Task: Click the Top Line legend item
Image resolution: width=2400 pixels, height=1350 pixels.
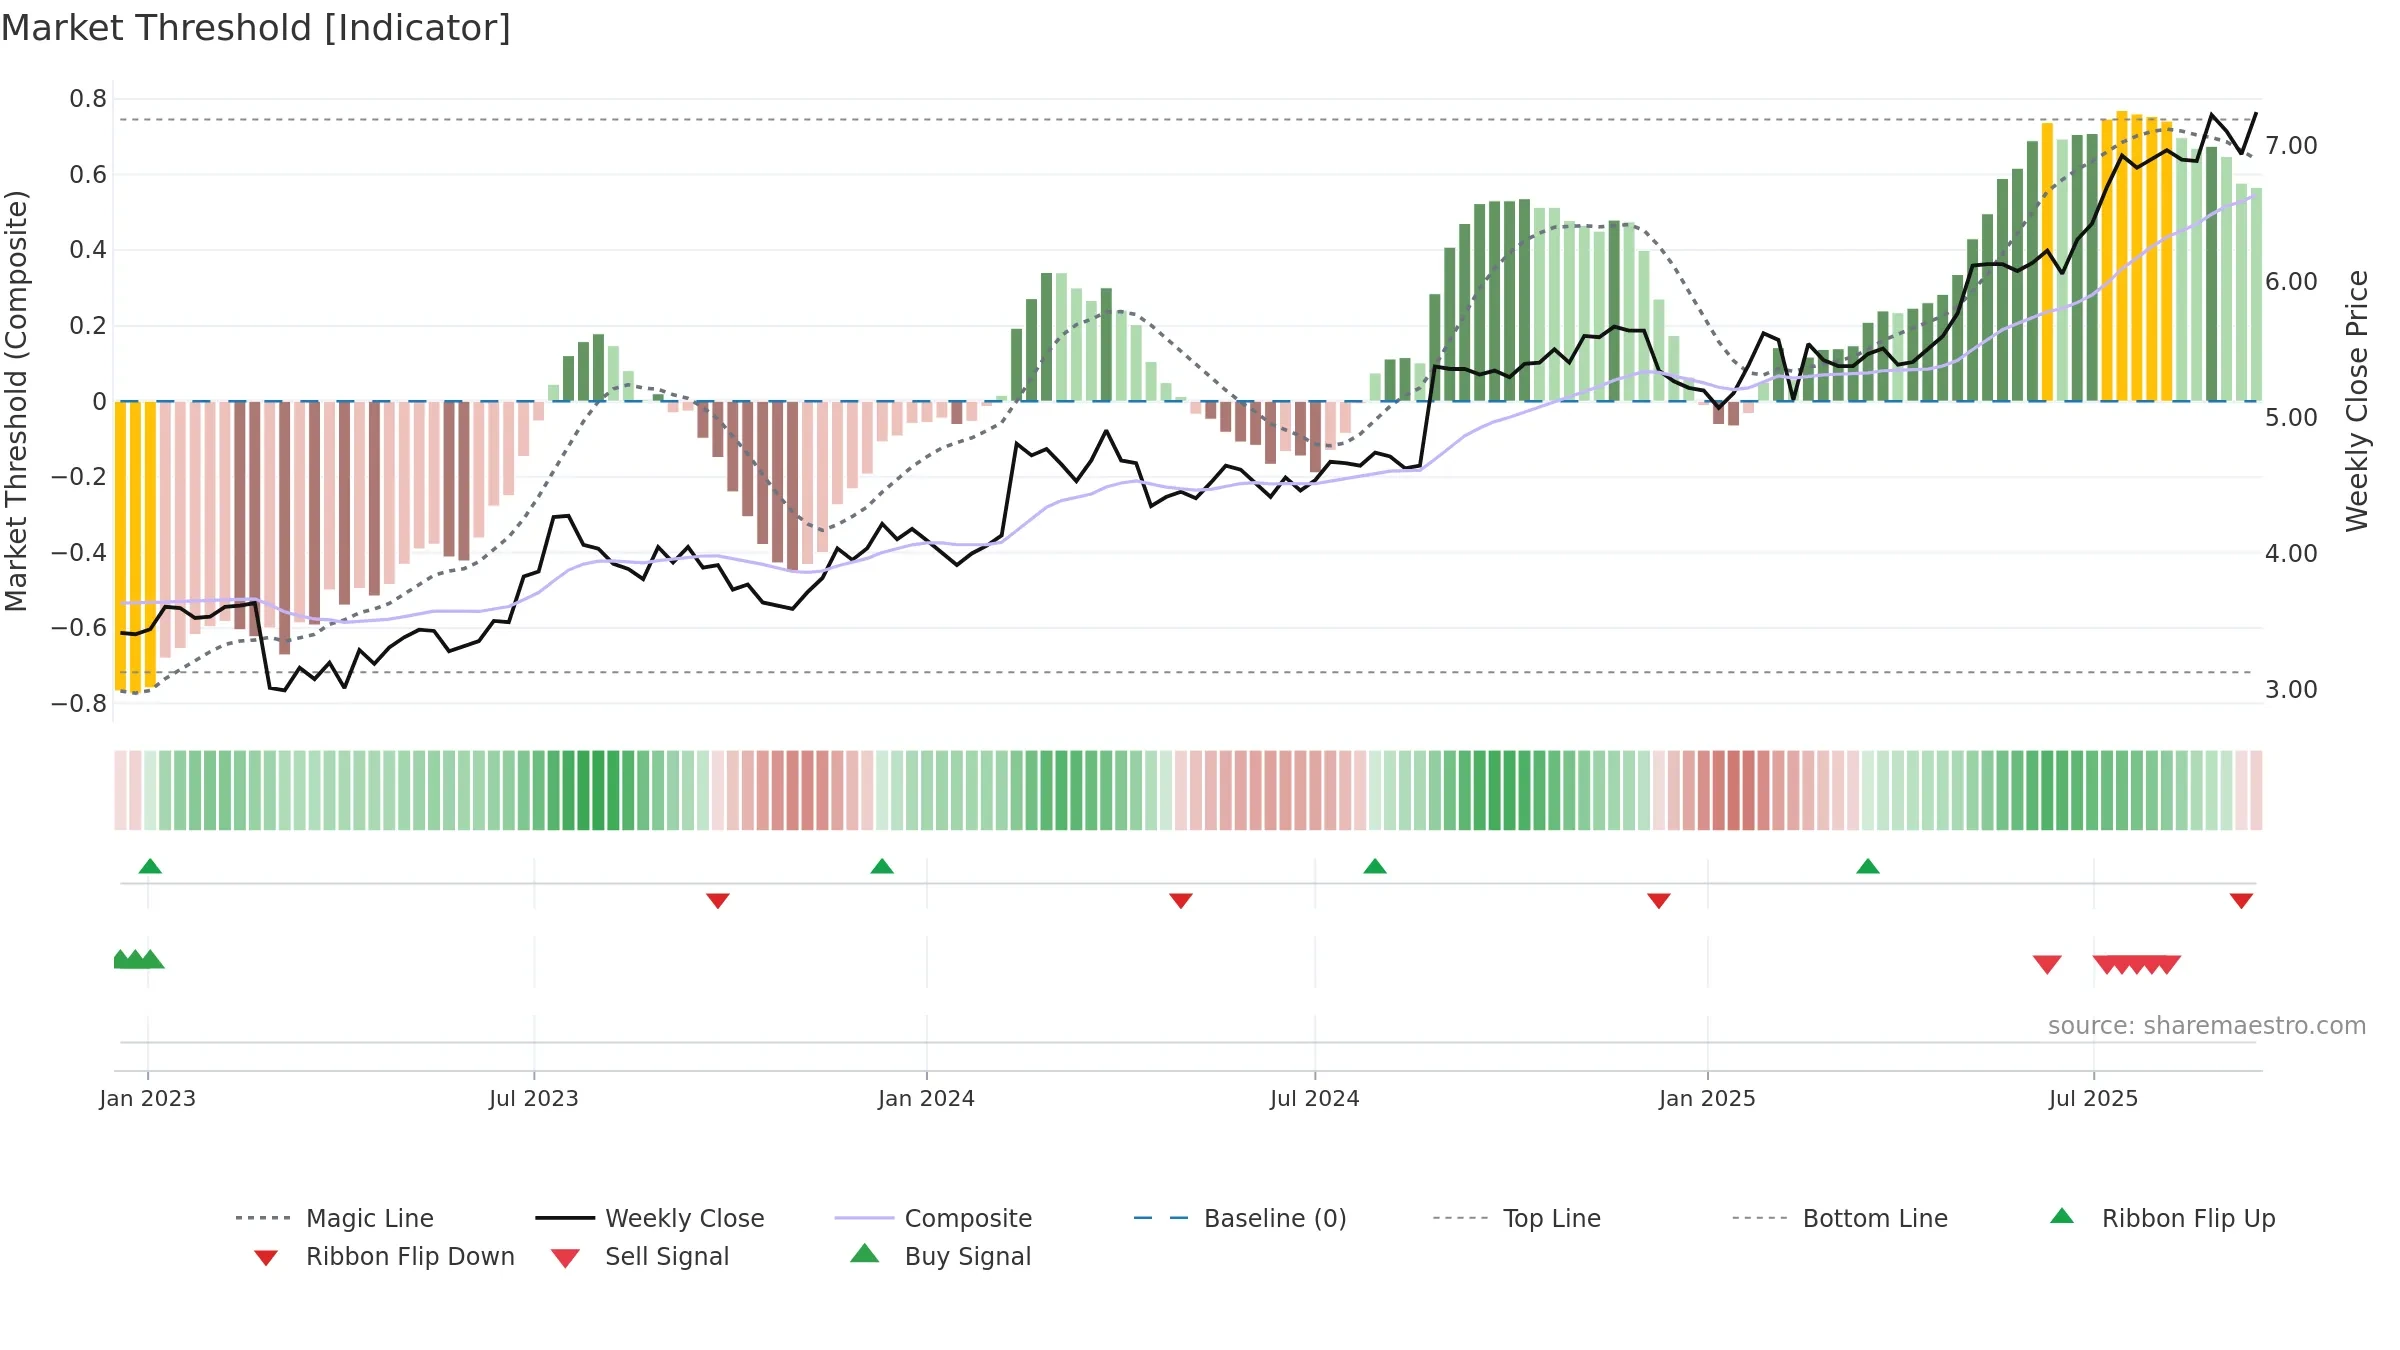Action: [x=1516, y=1218]
